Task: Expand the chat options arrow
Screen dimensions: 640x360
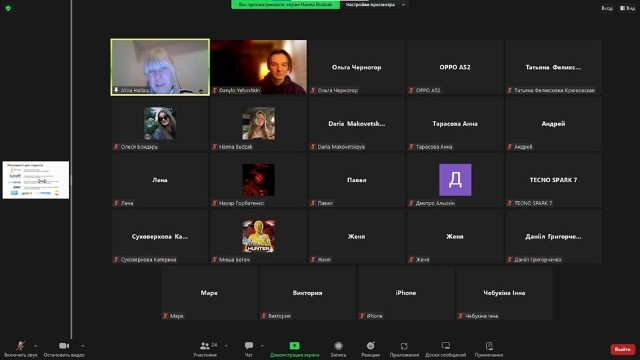Action: pyautogui.click(x=262, y=346)
